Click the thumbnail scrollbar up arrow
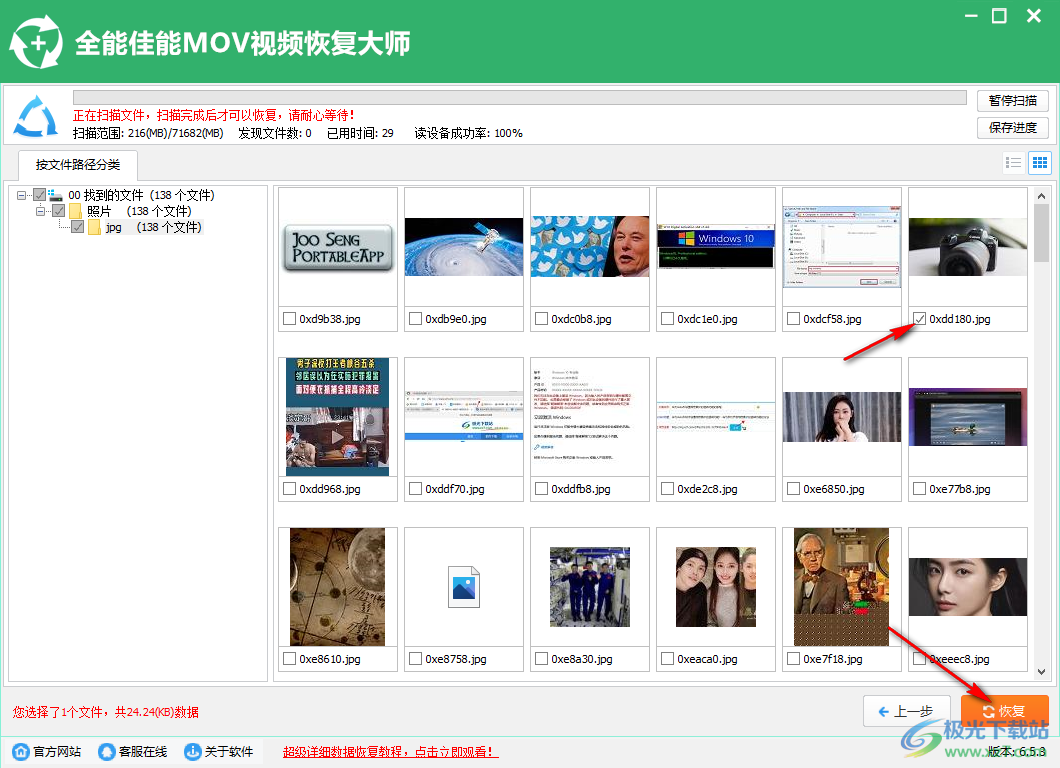The image size is (1060, 768). [x=1041, y=195]
